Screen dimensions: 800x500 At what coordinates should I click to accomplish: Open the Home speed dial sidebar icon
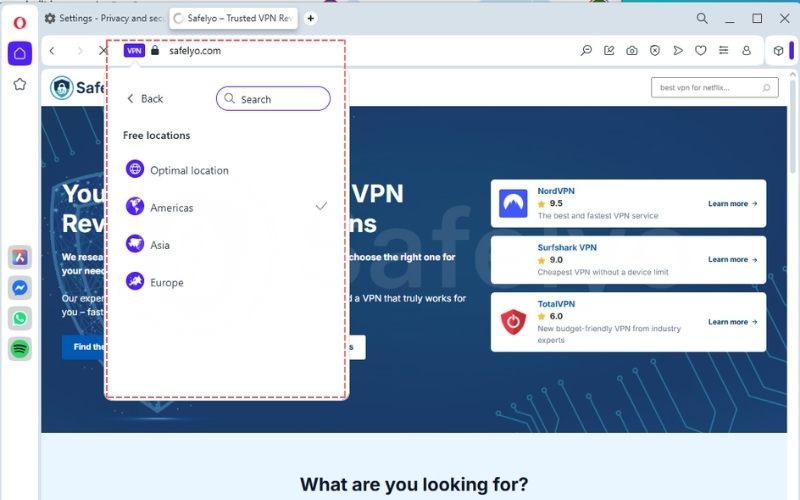pyautogui.click(x=20, y=53)
